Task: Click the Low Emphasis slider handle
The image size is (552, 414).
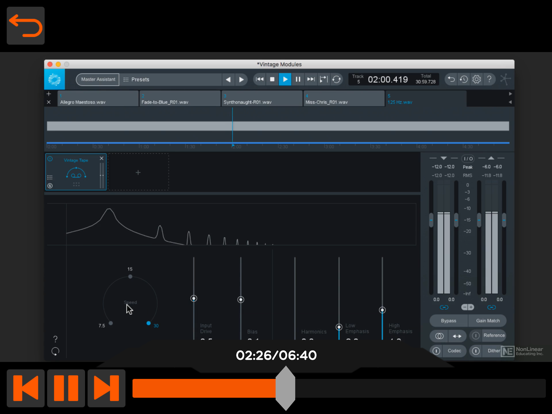Action: 339,327
